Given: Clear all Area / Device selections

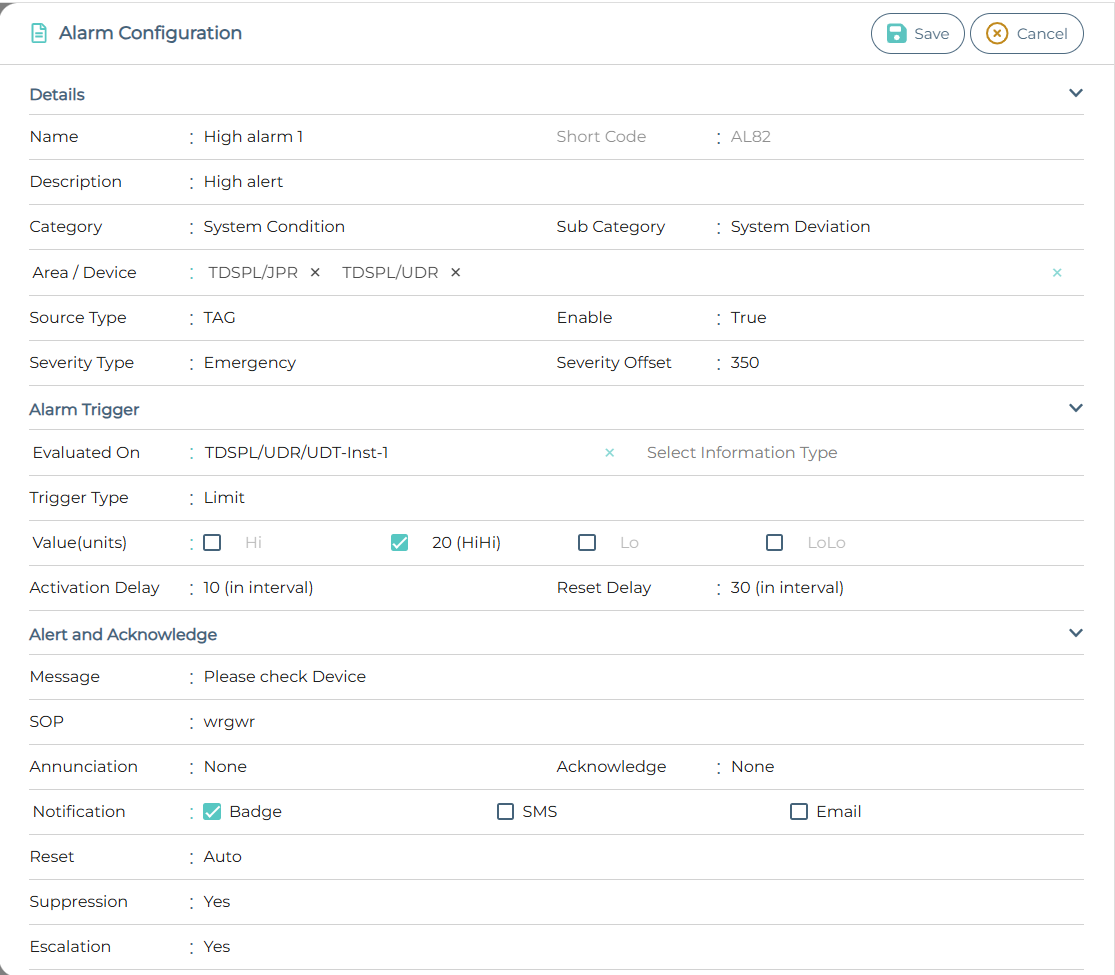Looking at the screenshot, I should 1057,273.
